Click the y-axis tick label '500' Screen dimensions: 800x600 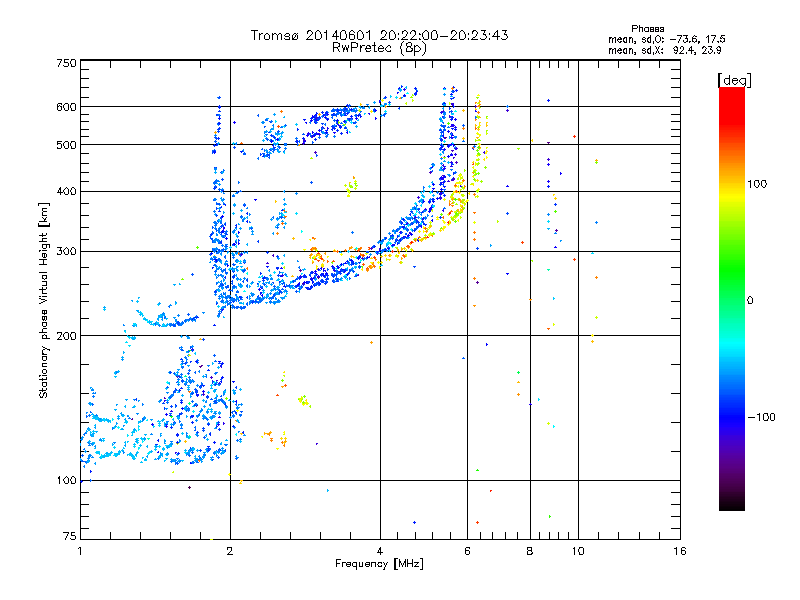(x=66, y=145)
